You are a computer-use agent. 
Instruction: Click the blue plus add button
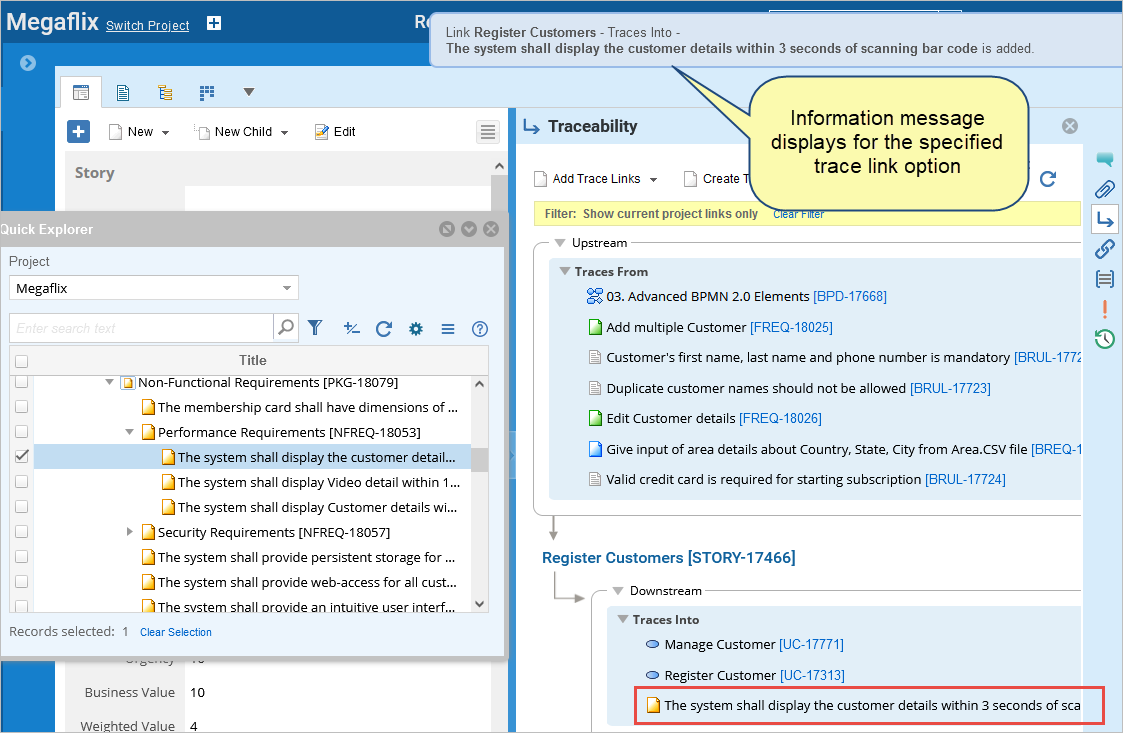(79, 131)
